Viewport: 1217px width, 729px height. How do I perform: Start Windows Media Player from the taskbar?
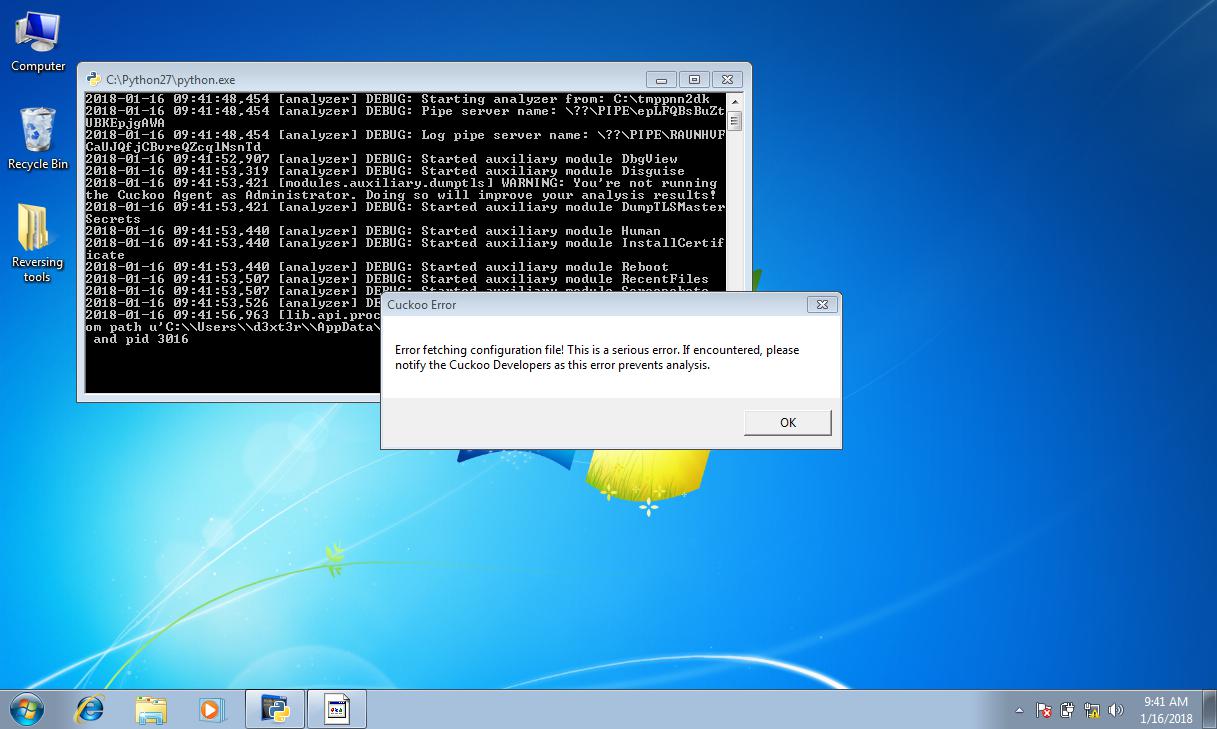(x=212, y=709)
